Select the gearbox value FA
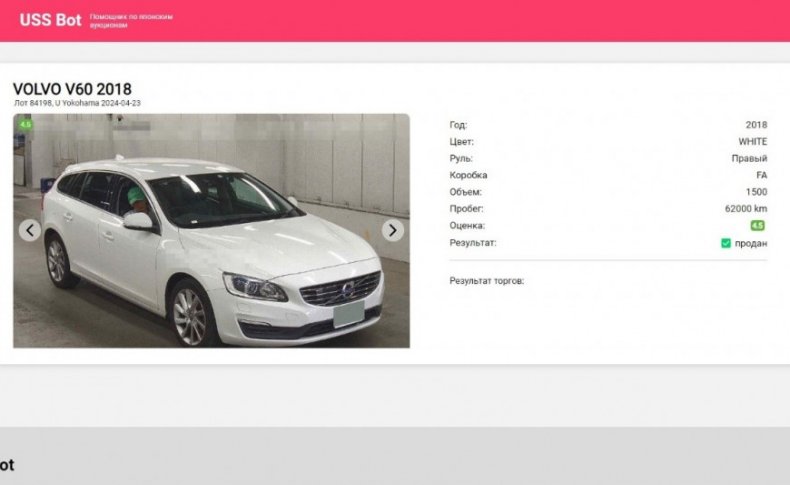Image resolution: width=790 pixels, height=485 pixels. click(761, 175)
